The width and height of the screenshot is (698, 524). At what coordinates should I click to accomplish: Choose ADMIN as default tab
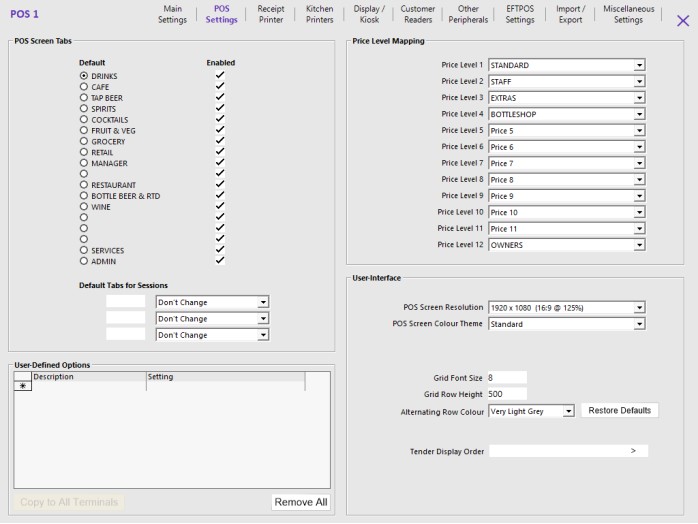pos(84,261)
